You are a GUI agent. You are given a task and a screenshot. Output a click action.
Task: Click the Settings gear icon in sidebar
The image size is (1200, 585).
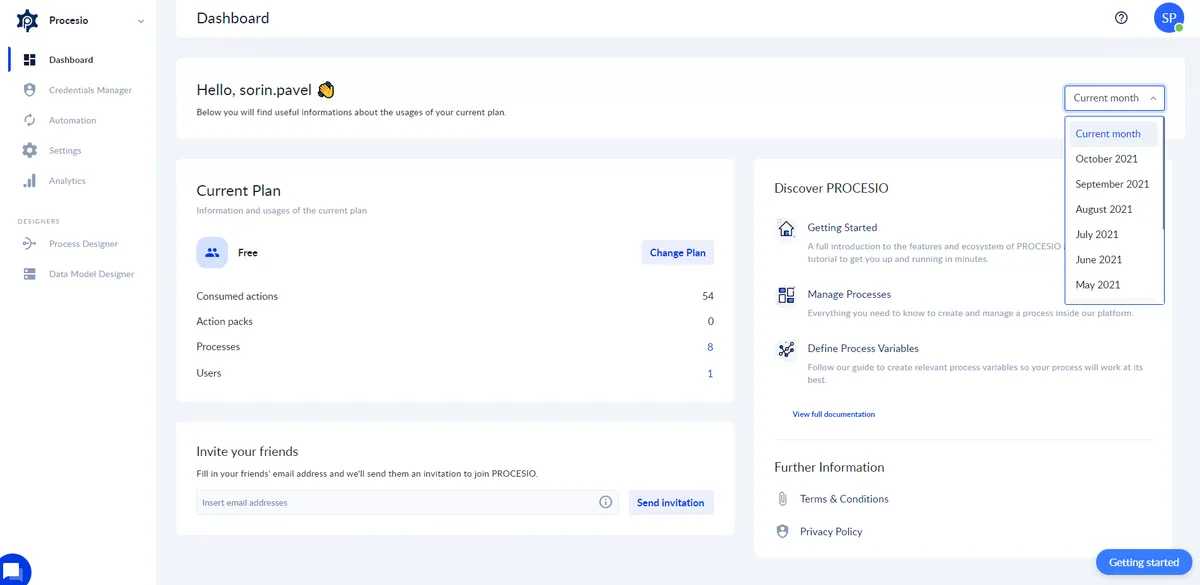(x=29, y=150)
